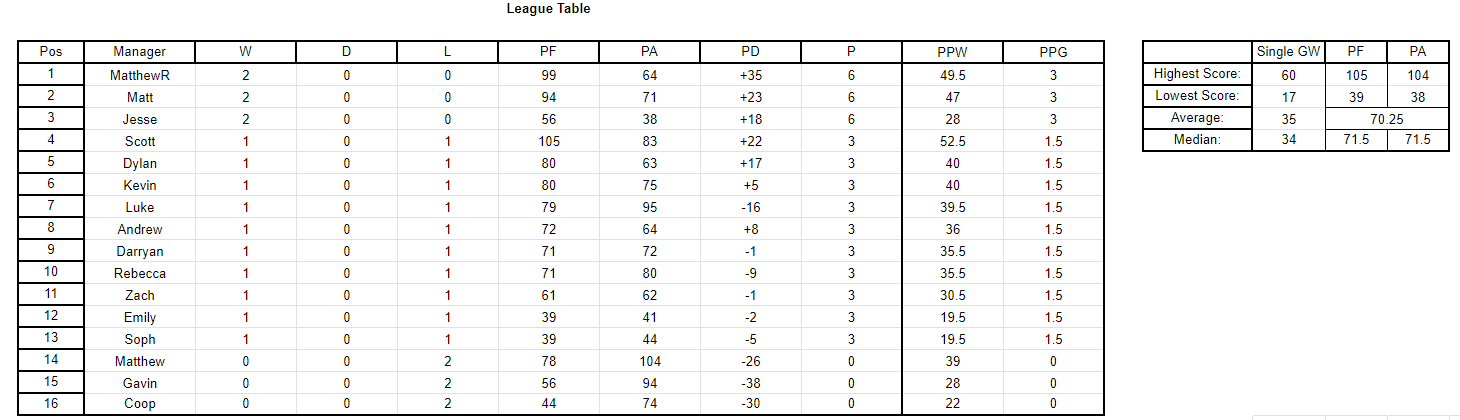This screenshot has height=420, width=1460.
Task: Select the PPW column header cell
Action: pyautogui.click(x=952, y=52)
